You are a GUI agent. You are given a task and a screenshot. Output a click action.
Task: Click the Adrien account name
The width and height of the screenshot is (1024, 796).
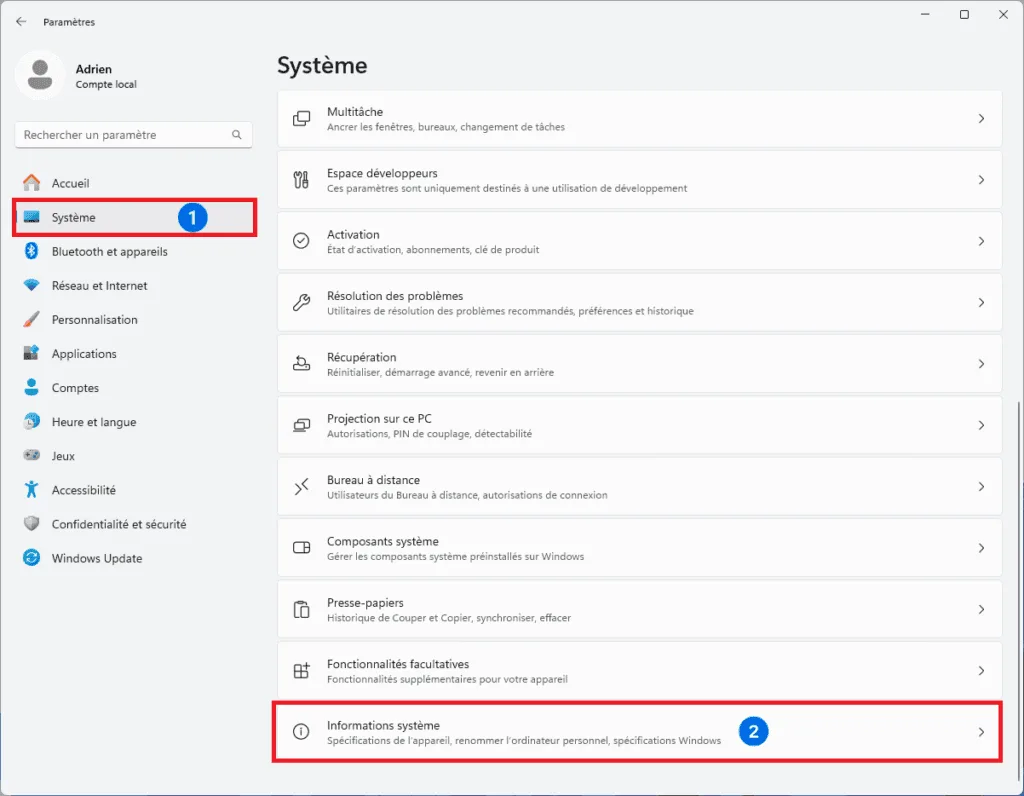(93, 69)
